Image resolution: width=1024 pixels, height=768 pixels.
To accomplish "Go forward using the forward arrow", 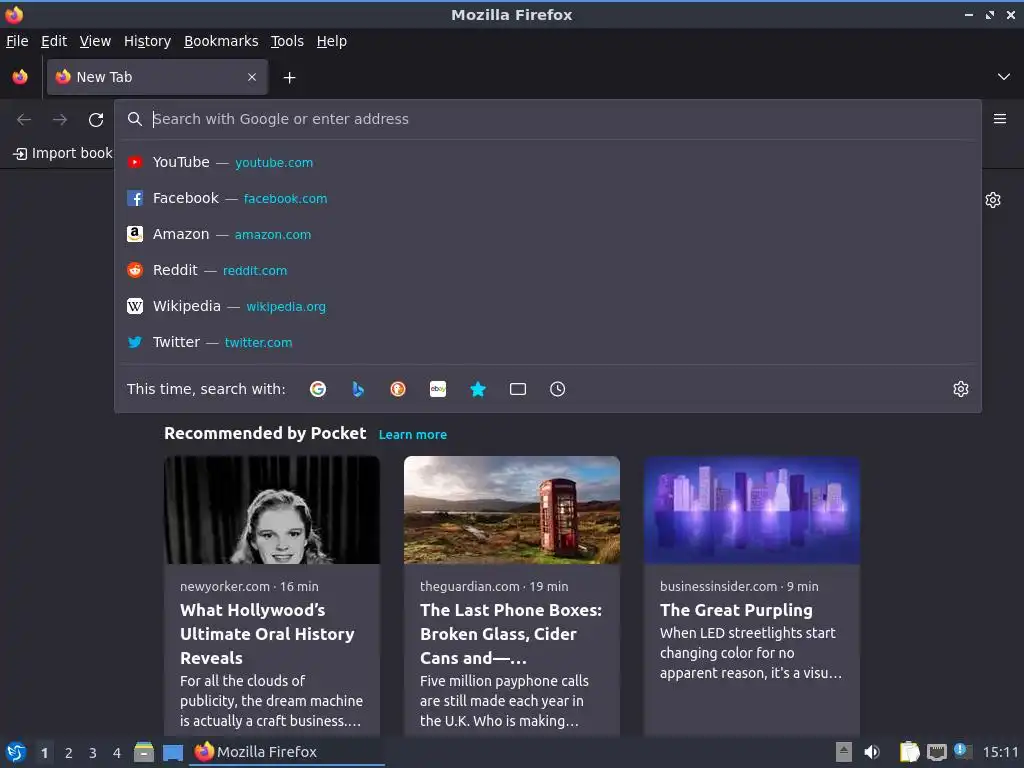I will [60, 120].
